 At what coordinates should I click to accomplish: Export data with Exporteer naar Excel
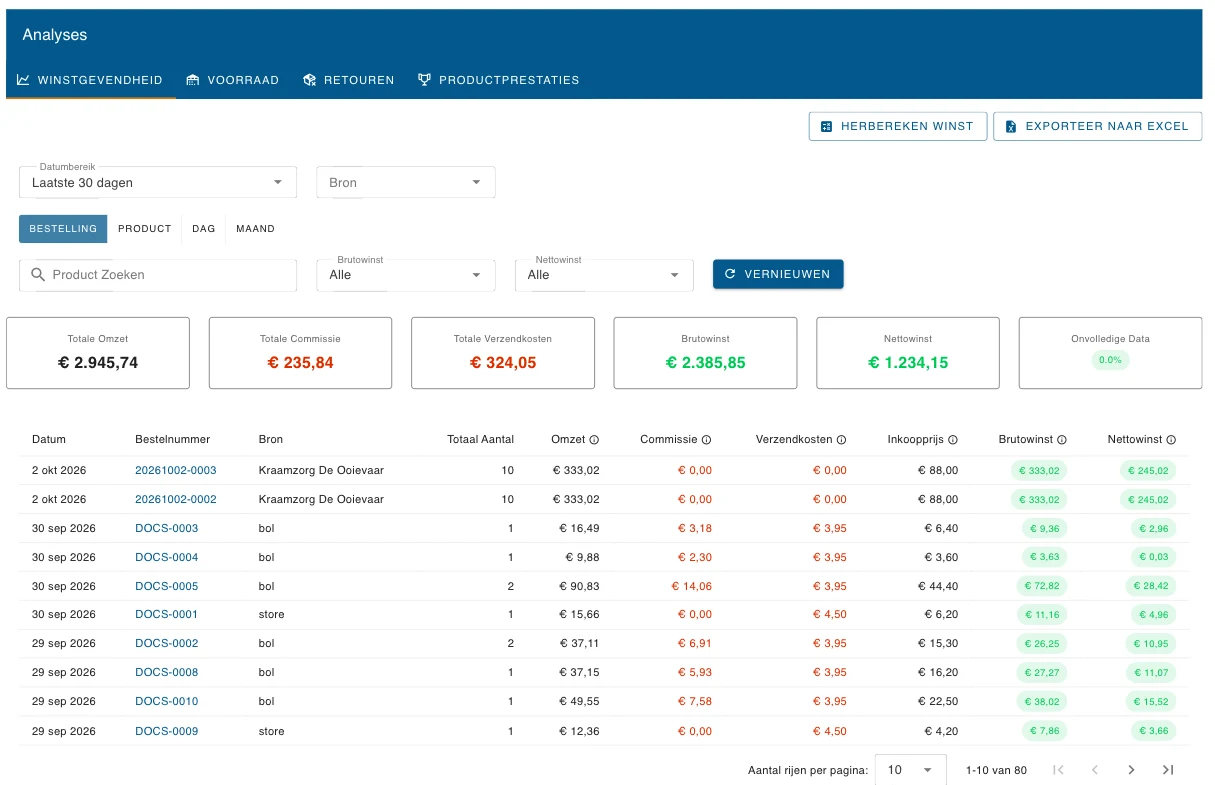coord(1097,126)
